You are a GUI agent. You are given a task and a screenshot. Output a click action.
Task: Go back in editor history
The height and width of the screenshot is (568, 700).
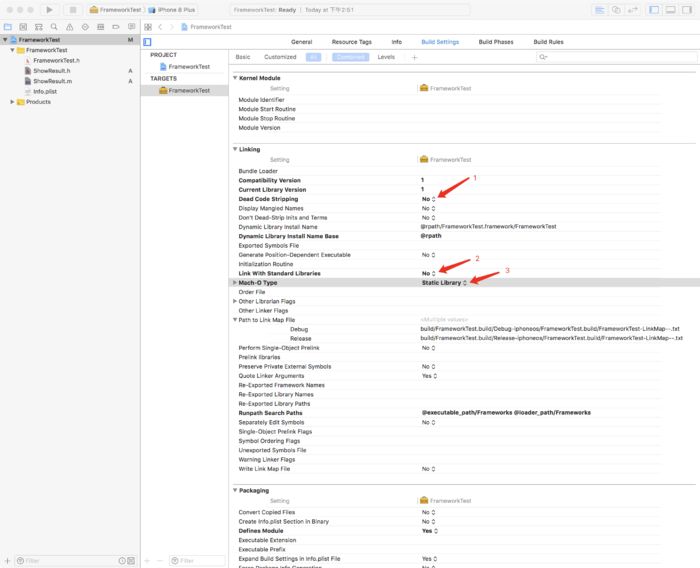(x=160, y=27)
